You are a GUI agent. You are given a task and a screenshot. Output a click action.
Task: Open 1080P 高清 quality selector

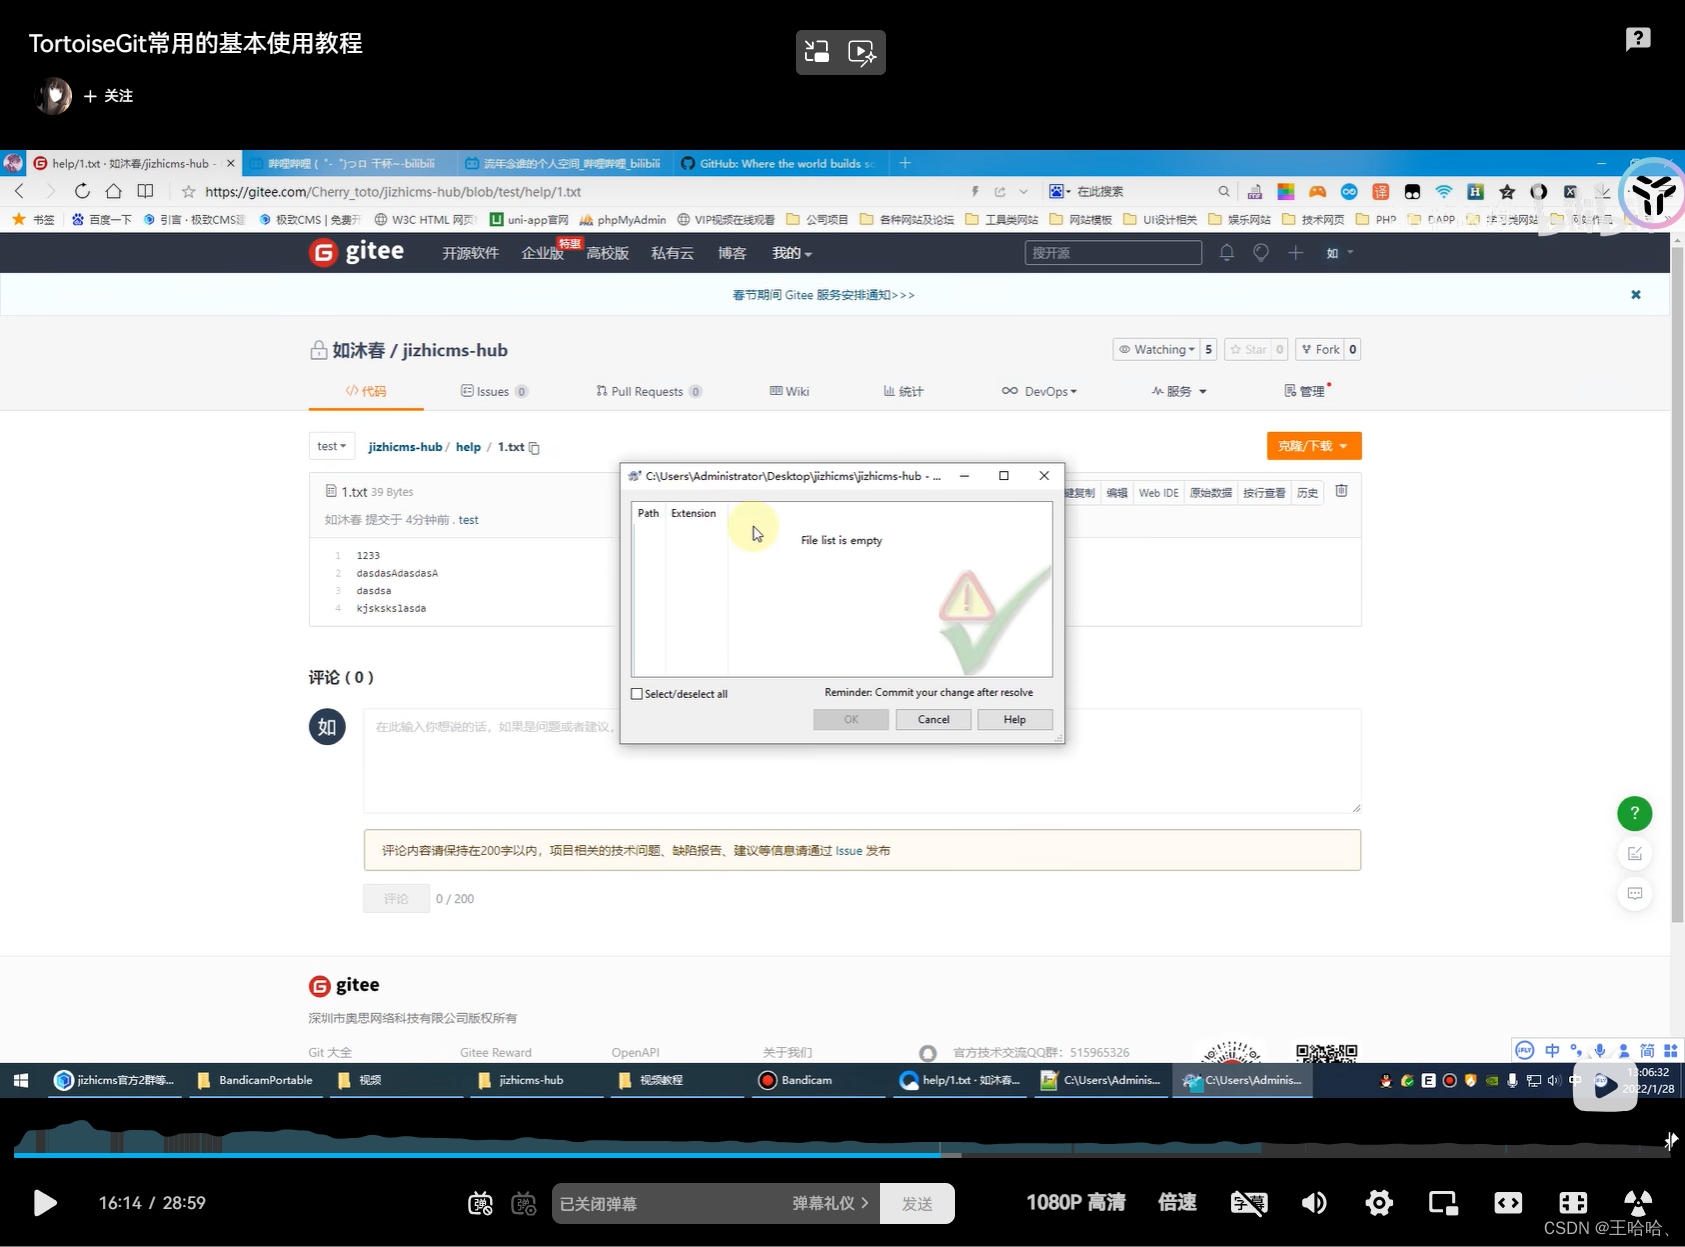1076,1202
